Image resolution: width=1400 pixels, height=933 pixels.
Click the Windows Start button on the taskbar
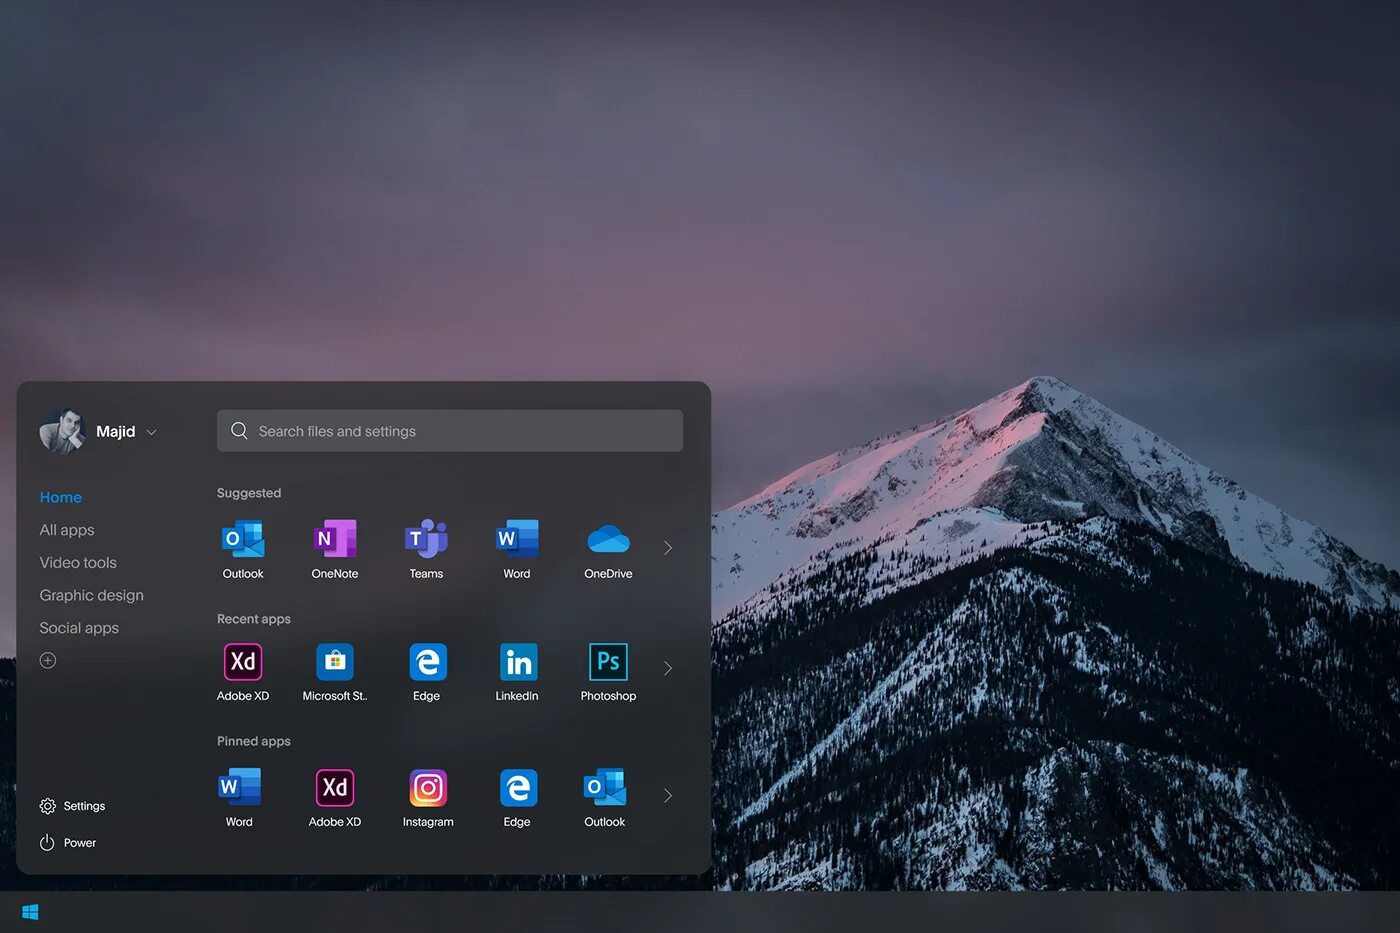(x=30, y=912)
